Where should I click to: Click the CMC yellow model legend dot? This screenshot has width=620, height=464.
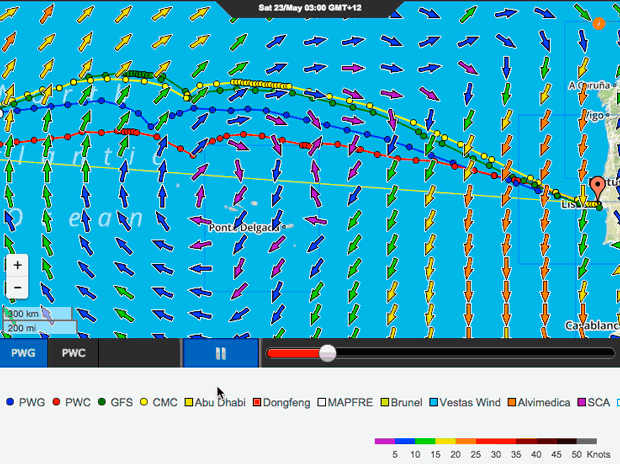click(x=144, y=402)
